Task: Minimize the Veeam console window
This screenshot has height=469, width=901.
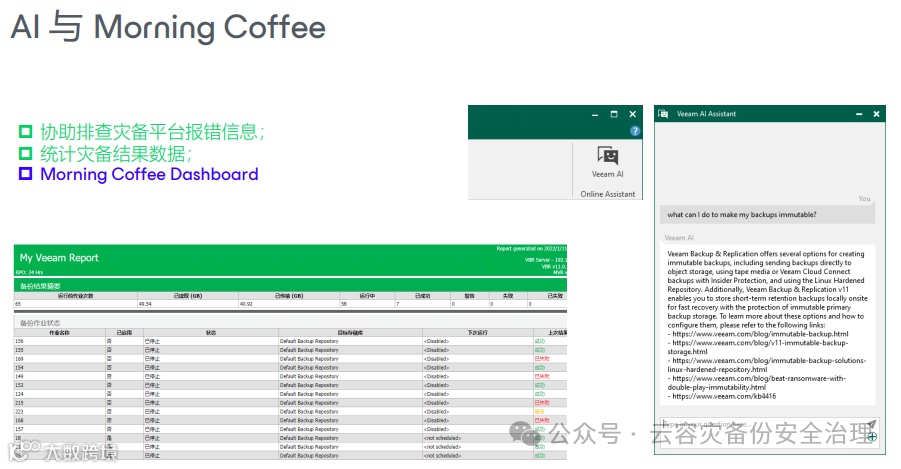Action: tap(595, 115)
